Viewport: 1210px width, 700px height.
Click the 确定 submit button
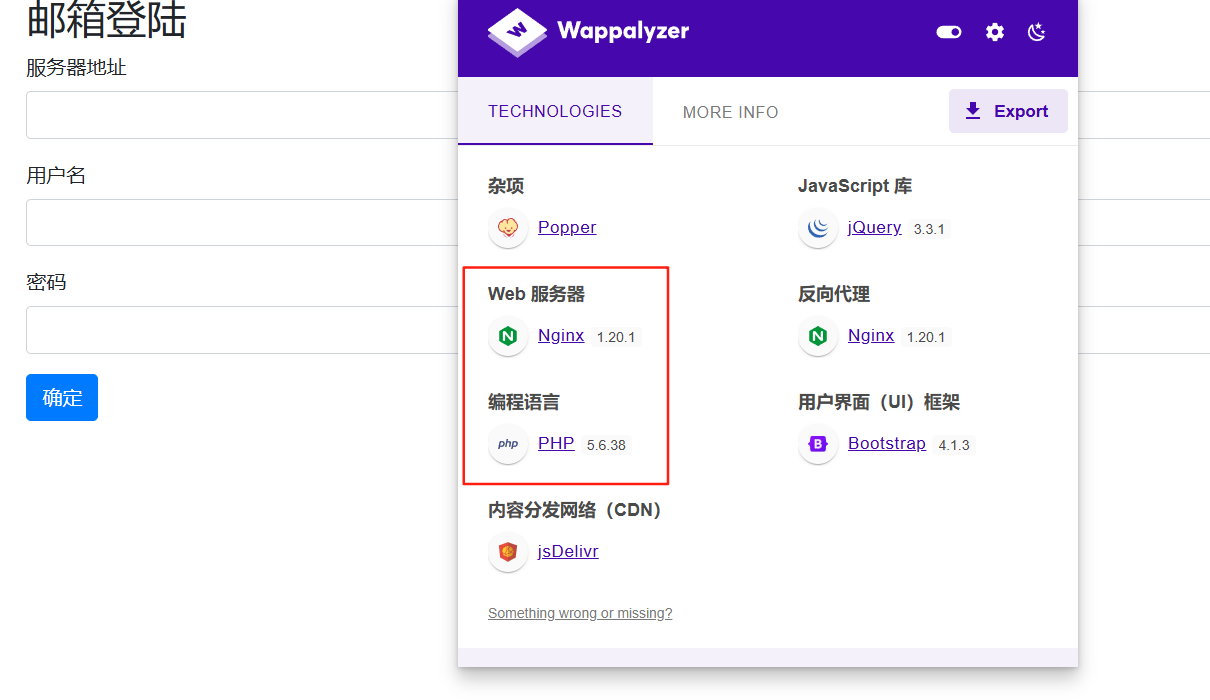pos(62,397)
